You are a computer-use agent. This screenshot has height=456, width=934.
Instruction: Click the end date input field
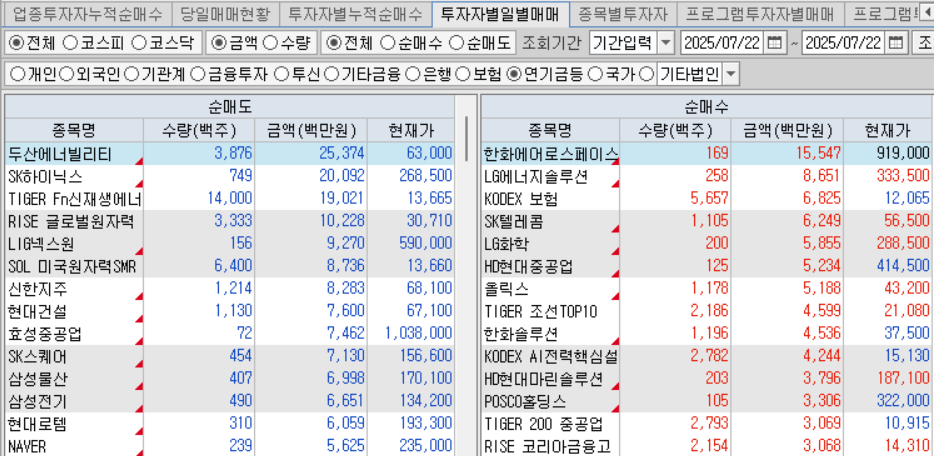point(844,43)
